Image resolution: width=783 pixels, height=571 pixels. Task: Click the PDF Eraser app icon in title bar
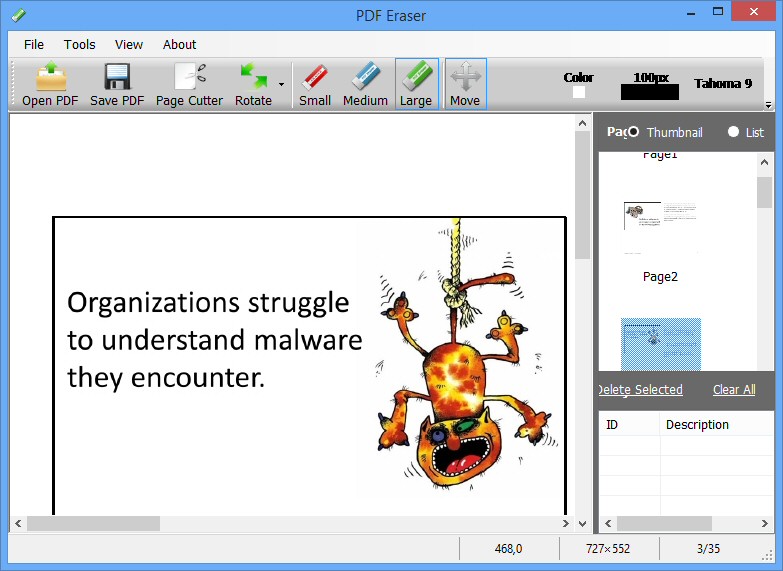18,15
